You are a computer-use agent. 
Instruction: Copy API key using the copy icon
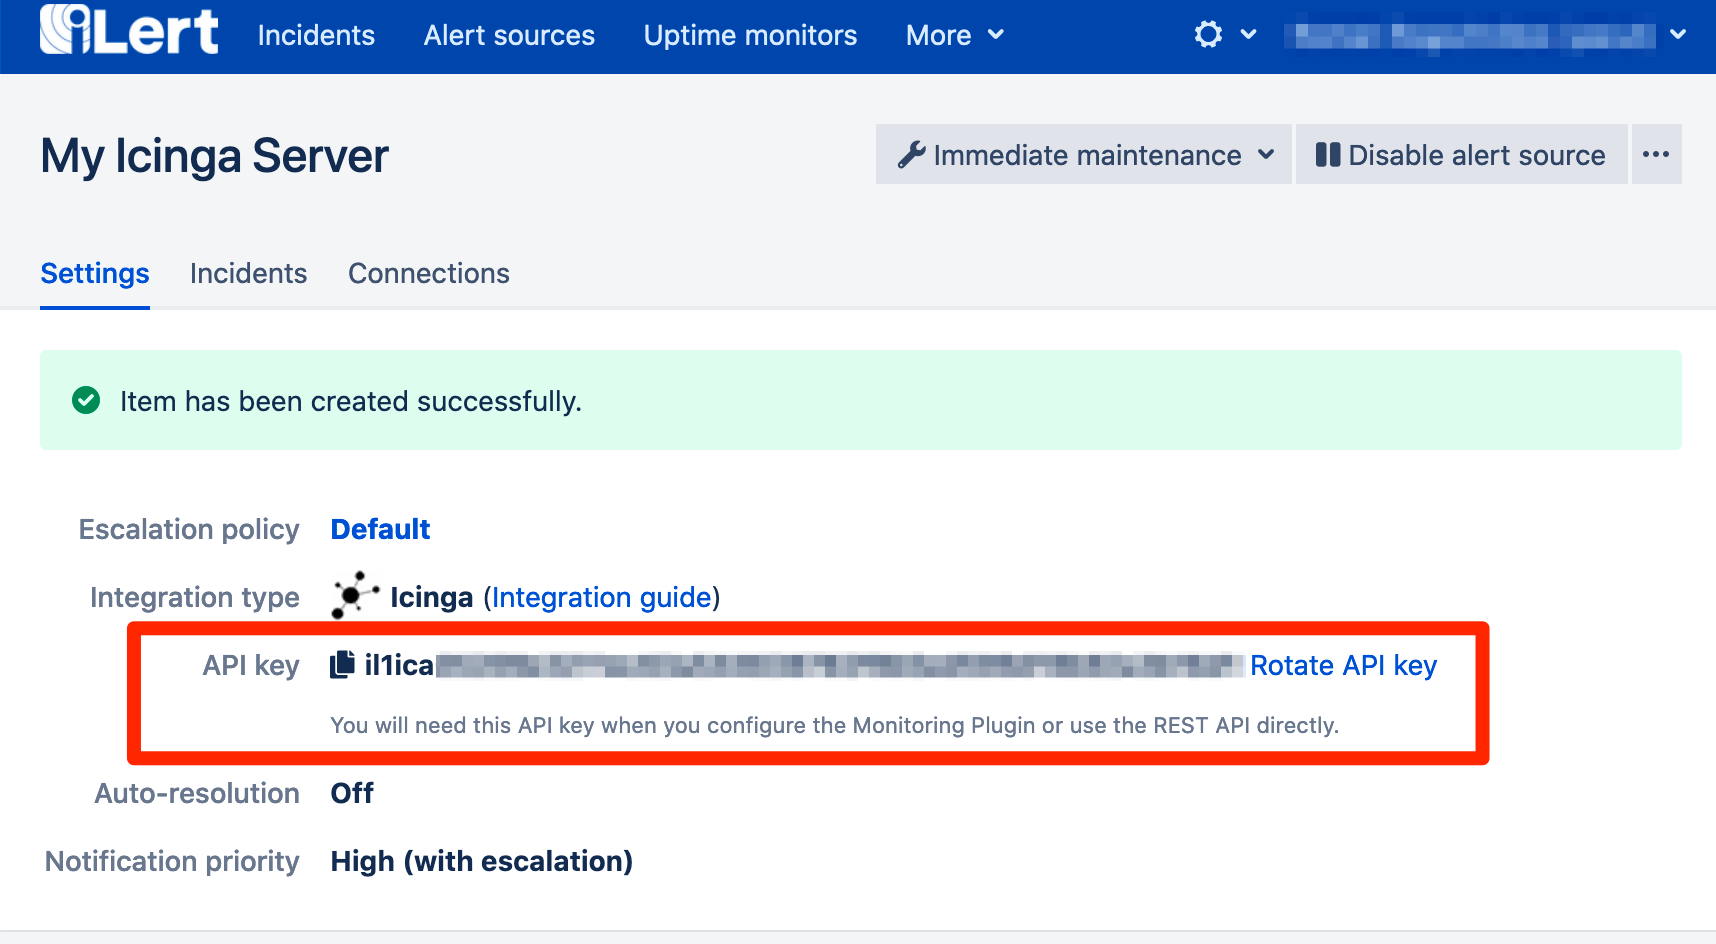(x=343, y=664)
